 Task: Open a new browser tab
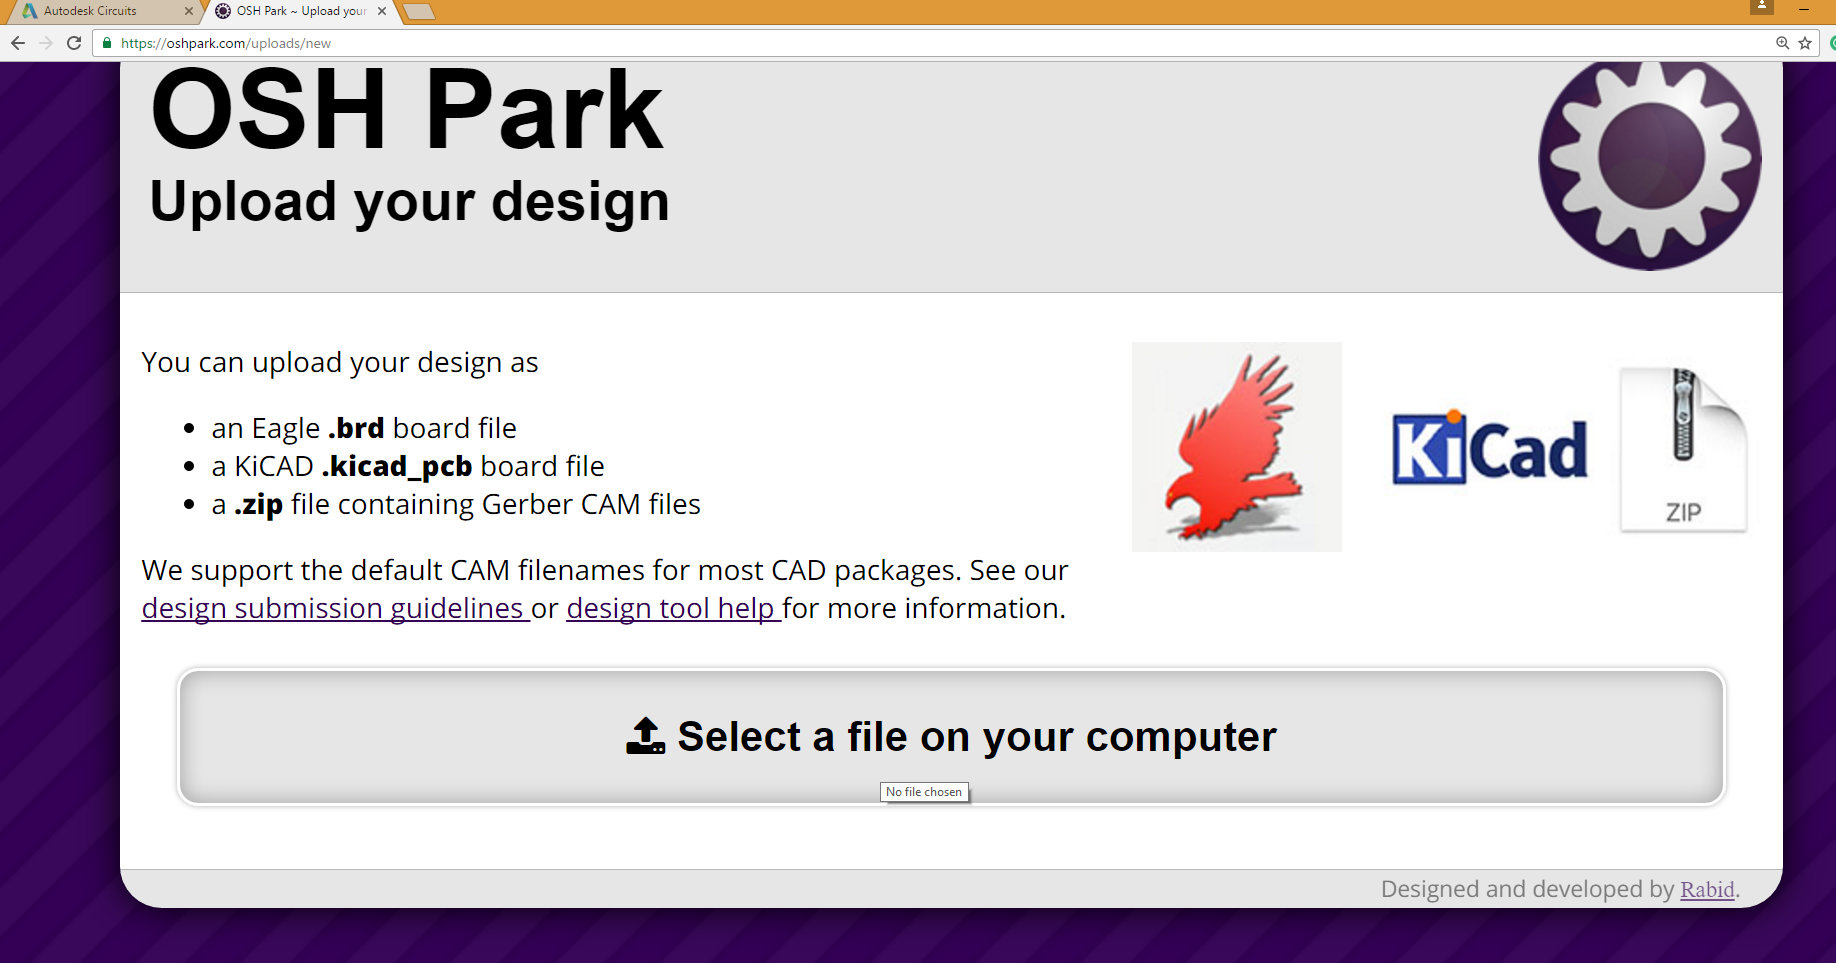tap(418, 11)
